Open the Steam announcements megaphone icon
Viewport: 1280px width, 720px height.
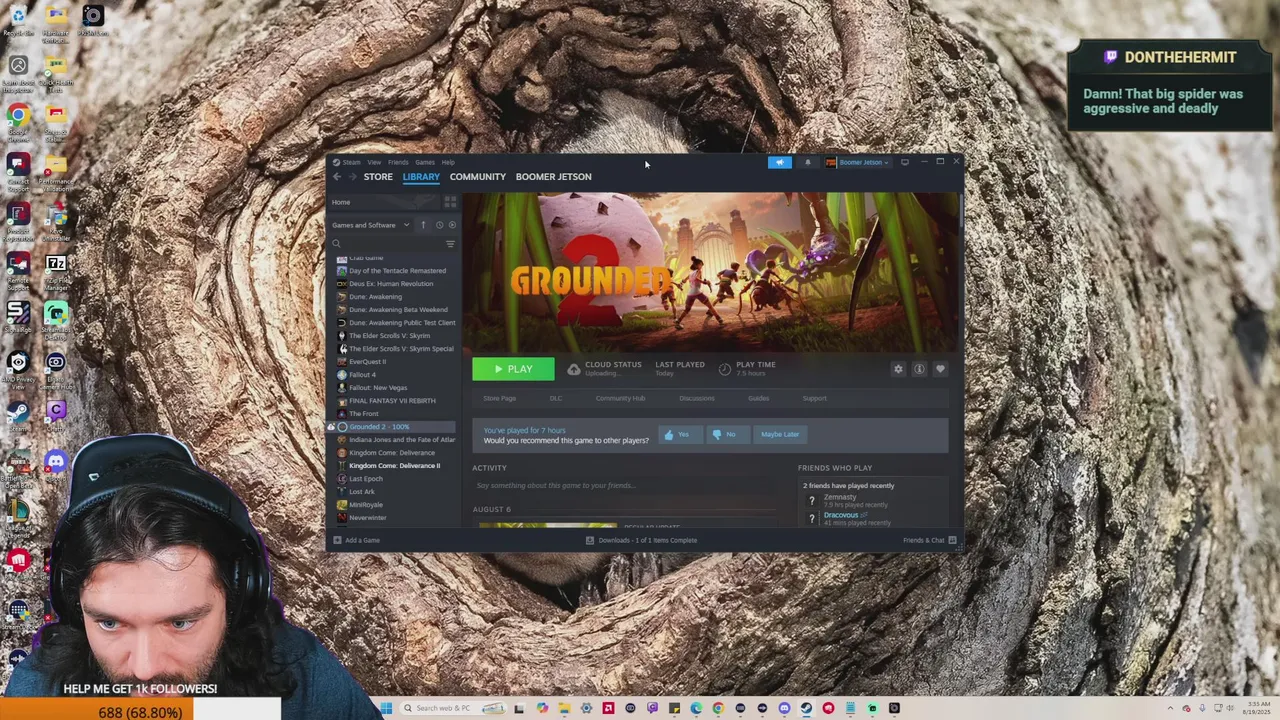780,162
